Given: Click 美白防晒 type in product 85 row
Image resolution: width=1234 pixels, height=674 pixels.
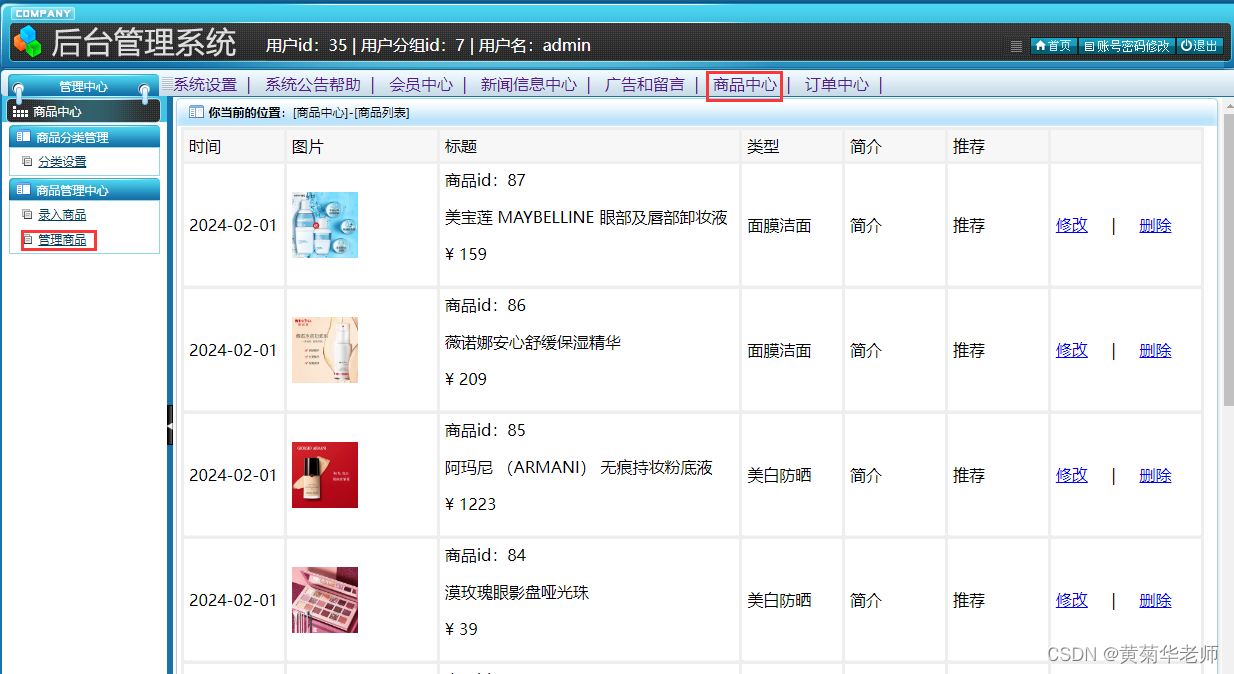Looking at the screenshot, I should click(x=779, y=476).
